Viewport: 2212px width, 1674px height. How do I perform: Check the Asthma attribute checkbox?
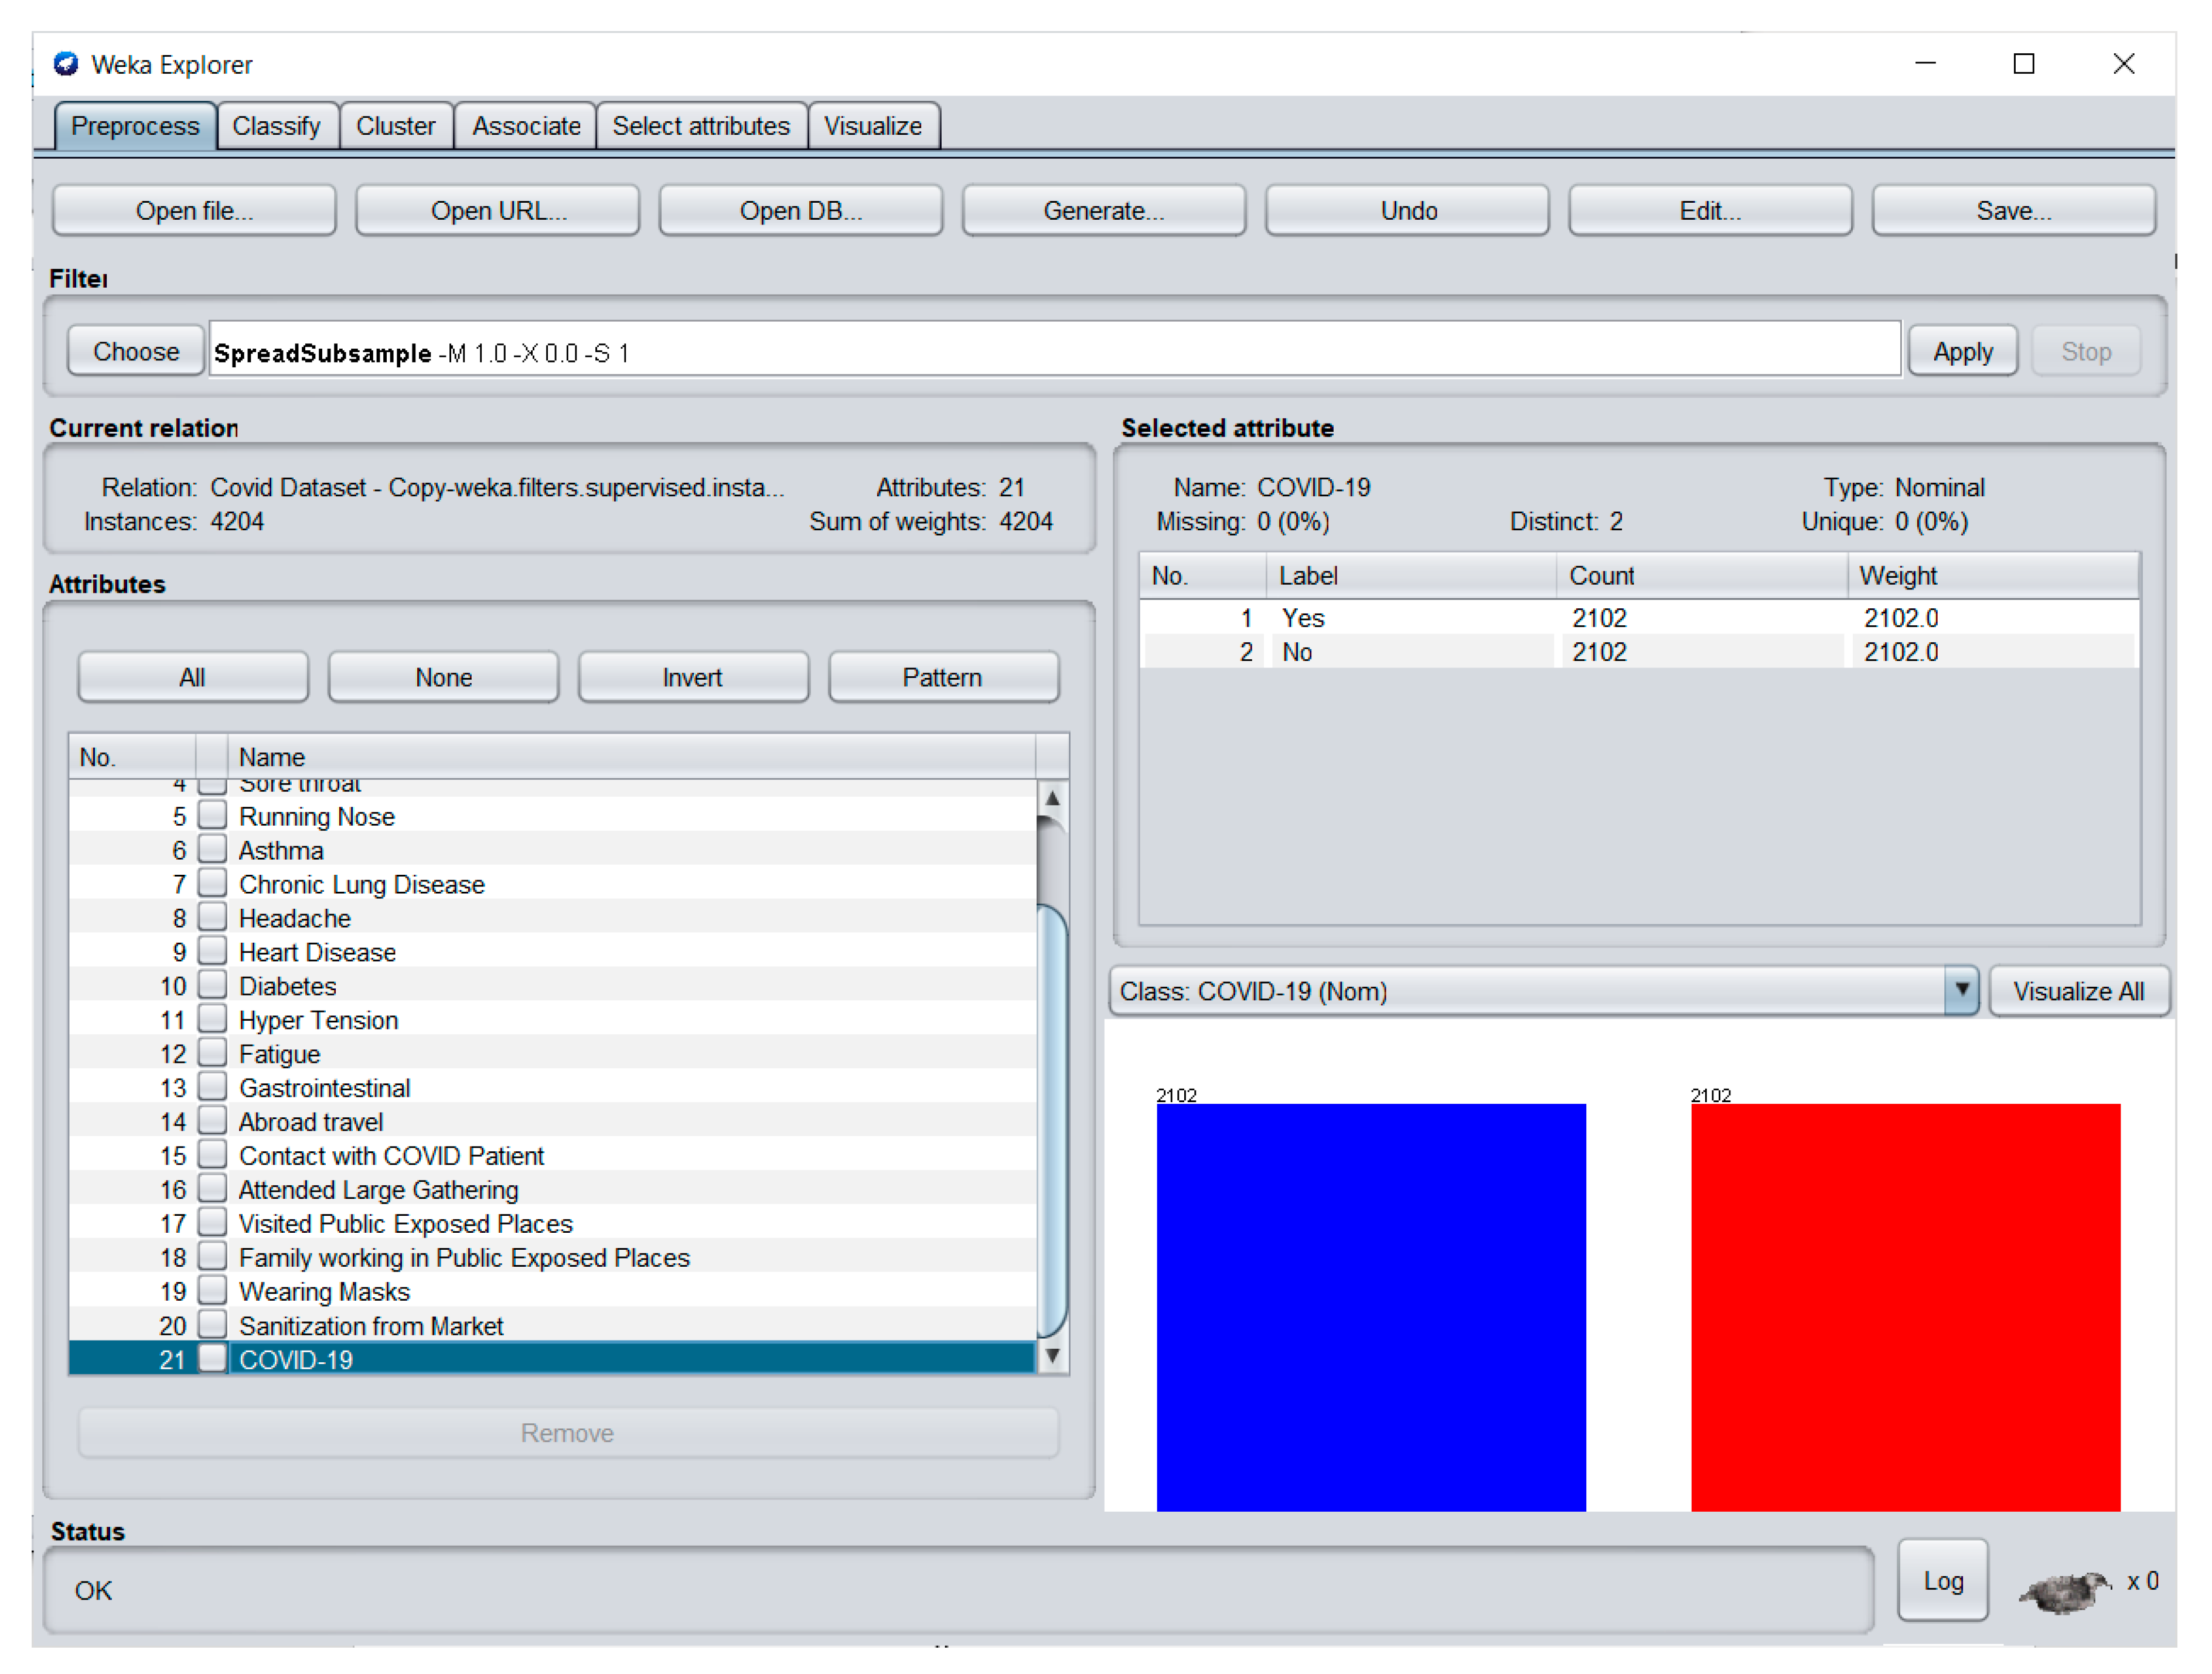[212, 850]
